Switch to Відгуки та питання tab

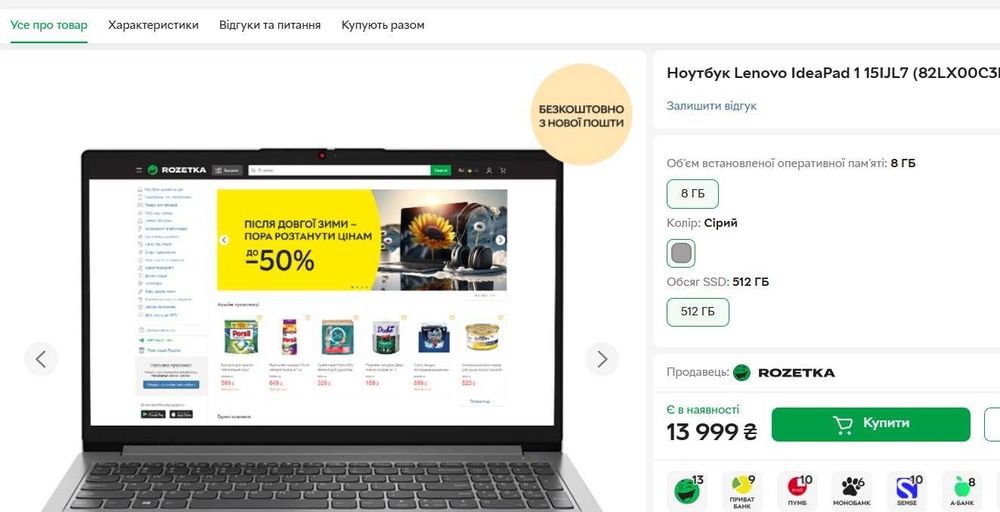[270, 26]
